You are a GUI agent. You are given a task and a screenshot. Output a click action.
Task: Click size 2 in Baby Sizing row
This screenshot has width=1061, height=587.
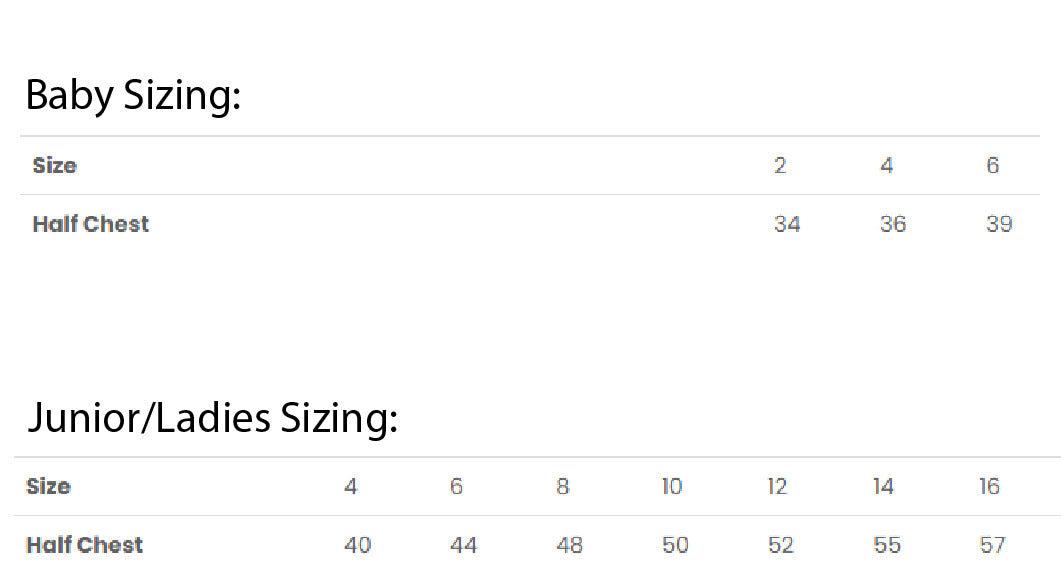(780, 166)
